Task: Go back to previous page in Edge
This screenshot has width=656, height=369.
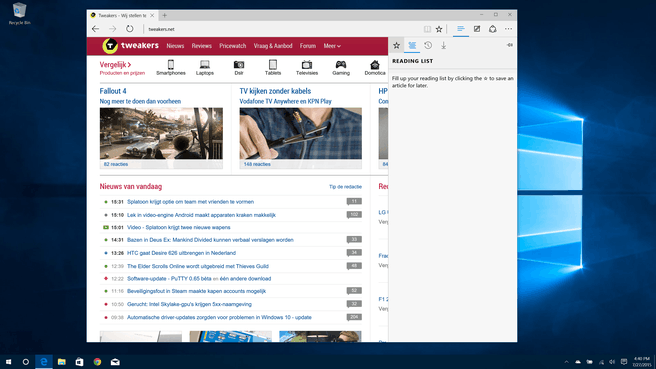Action: point(95,29)
